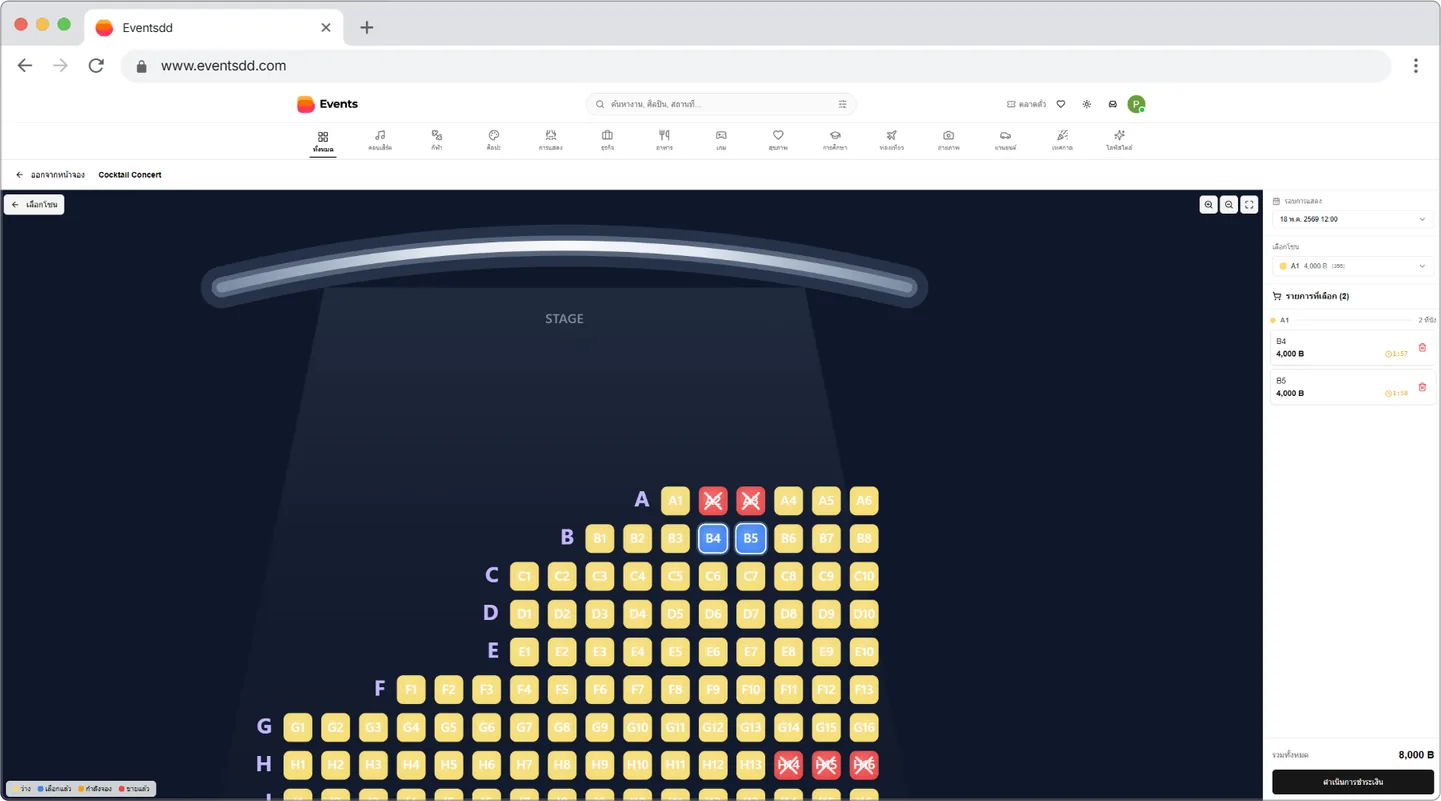The image size is (1441, 801).
Task: Open the ตลาดตั๋ว ticket market link
Action: tap(1027, 104)
